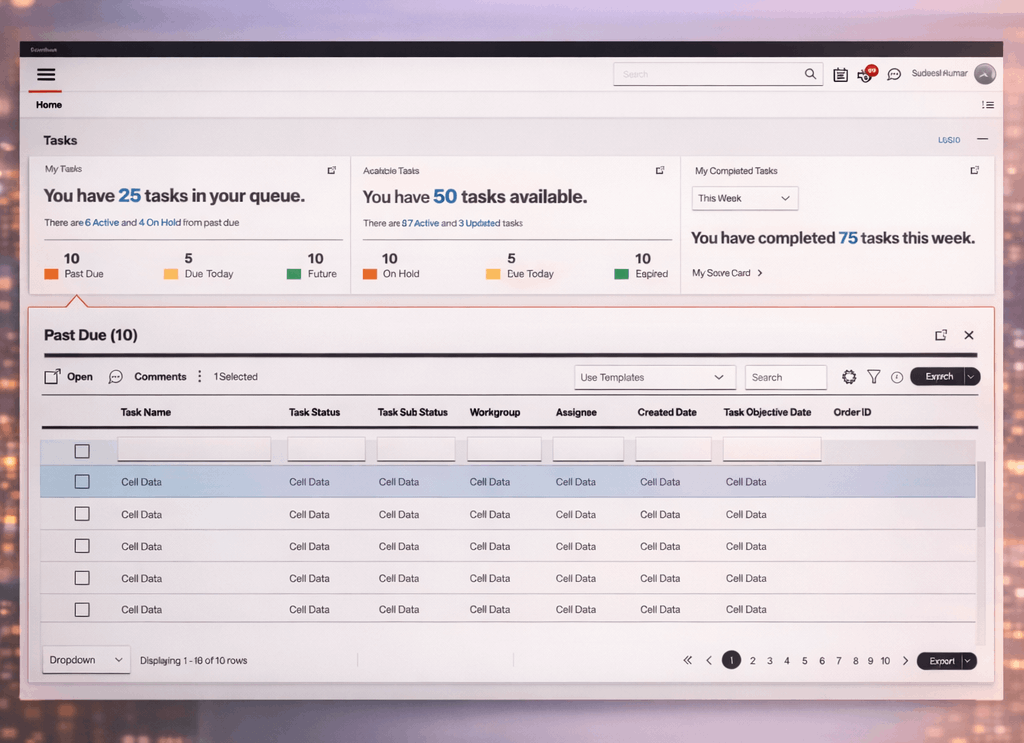Tick the checkbox on the last visible data row
The width and height of the screenshot is (1024, 743).
pyautogui.click(x=82, y=609)
